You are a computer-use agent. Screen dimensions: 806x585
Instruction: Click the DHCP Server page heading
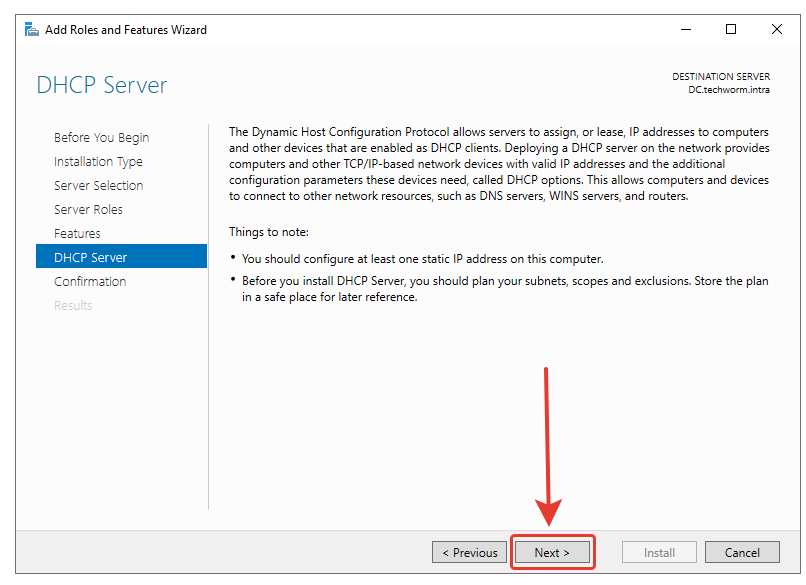pos(102,85)
